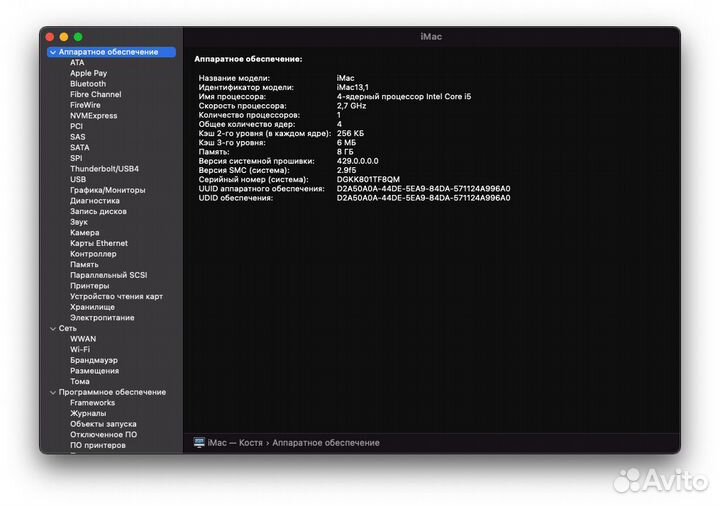Screen dimensions: 720x506
Task: Open Запись дисков item
Action: (x=98, y=211)
